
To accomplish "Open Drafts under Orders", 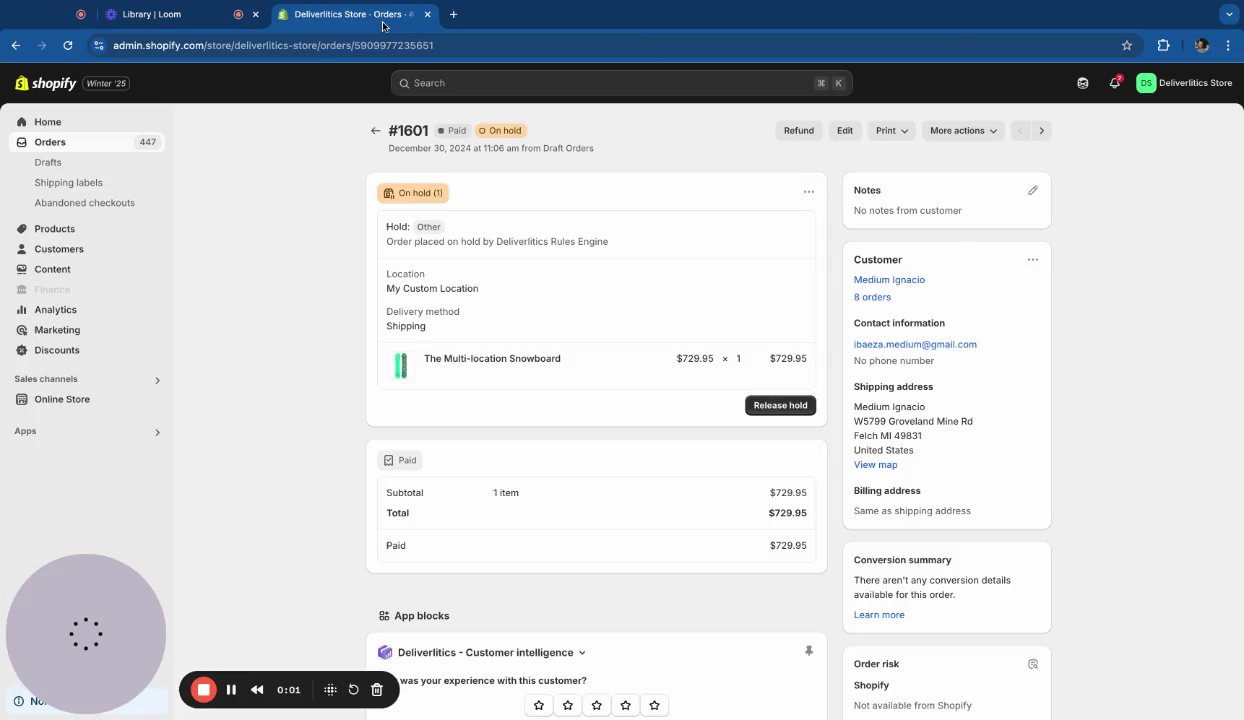I will [48, 162].
